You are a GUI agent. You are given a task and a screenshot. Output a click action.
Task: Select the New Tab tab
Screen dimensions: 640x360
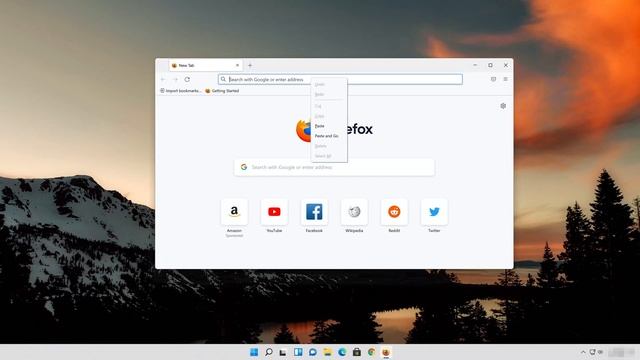[x=205, y=65]
